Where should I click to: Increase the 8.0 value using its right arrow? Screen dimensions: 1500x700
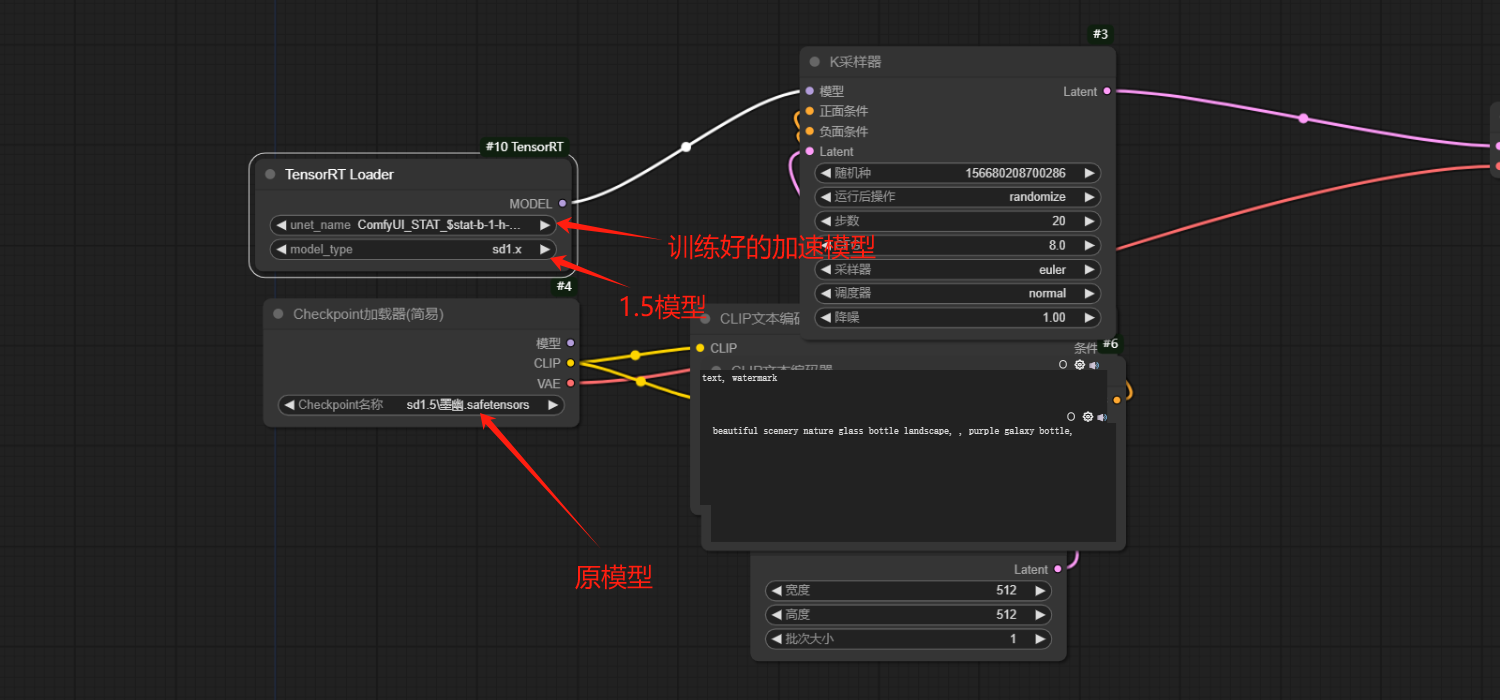tap(1089, 245)
